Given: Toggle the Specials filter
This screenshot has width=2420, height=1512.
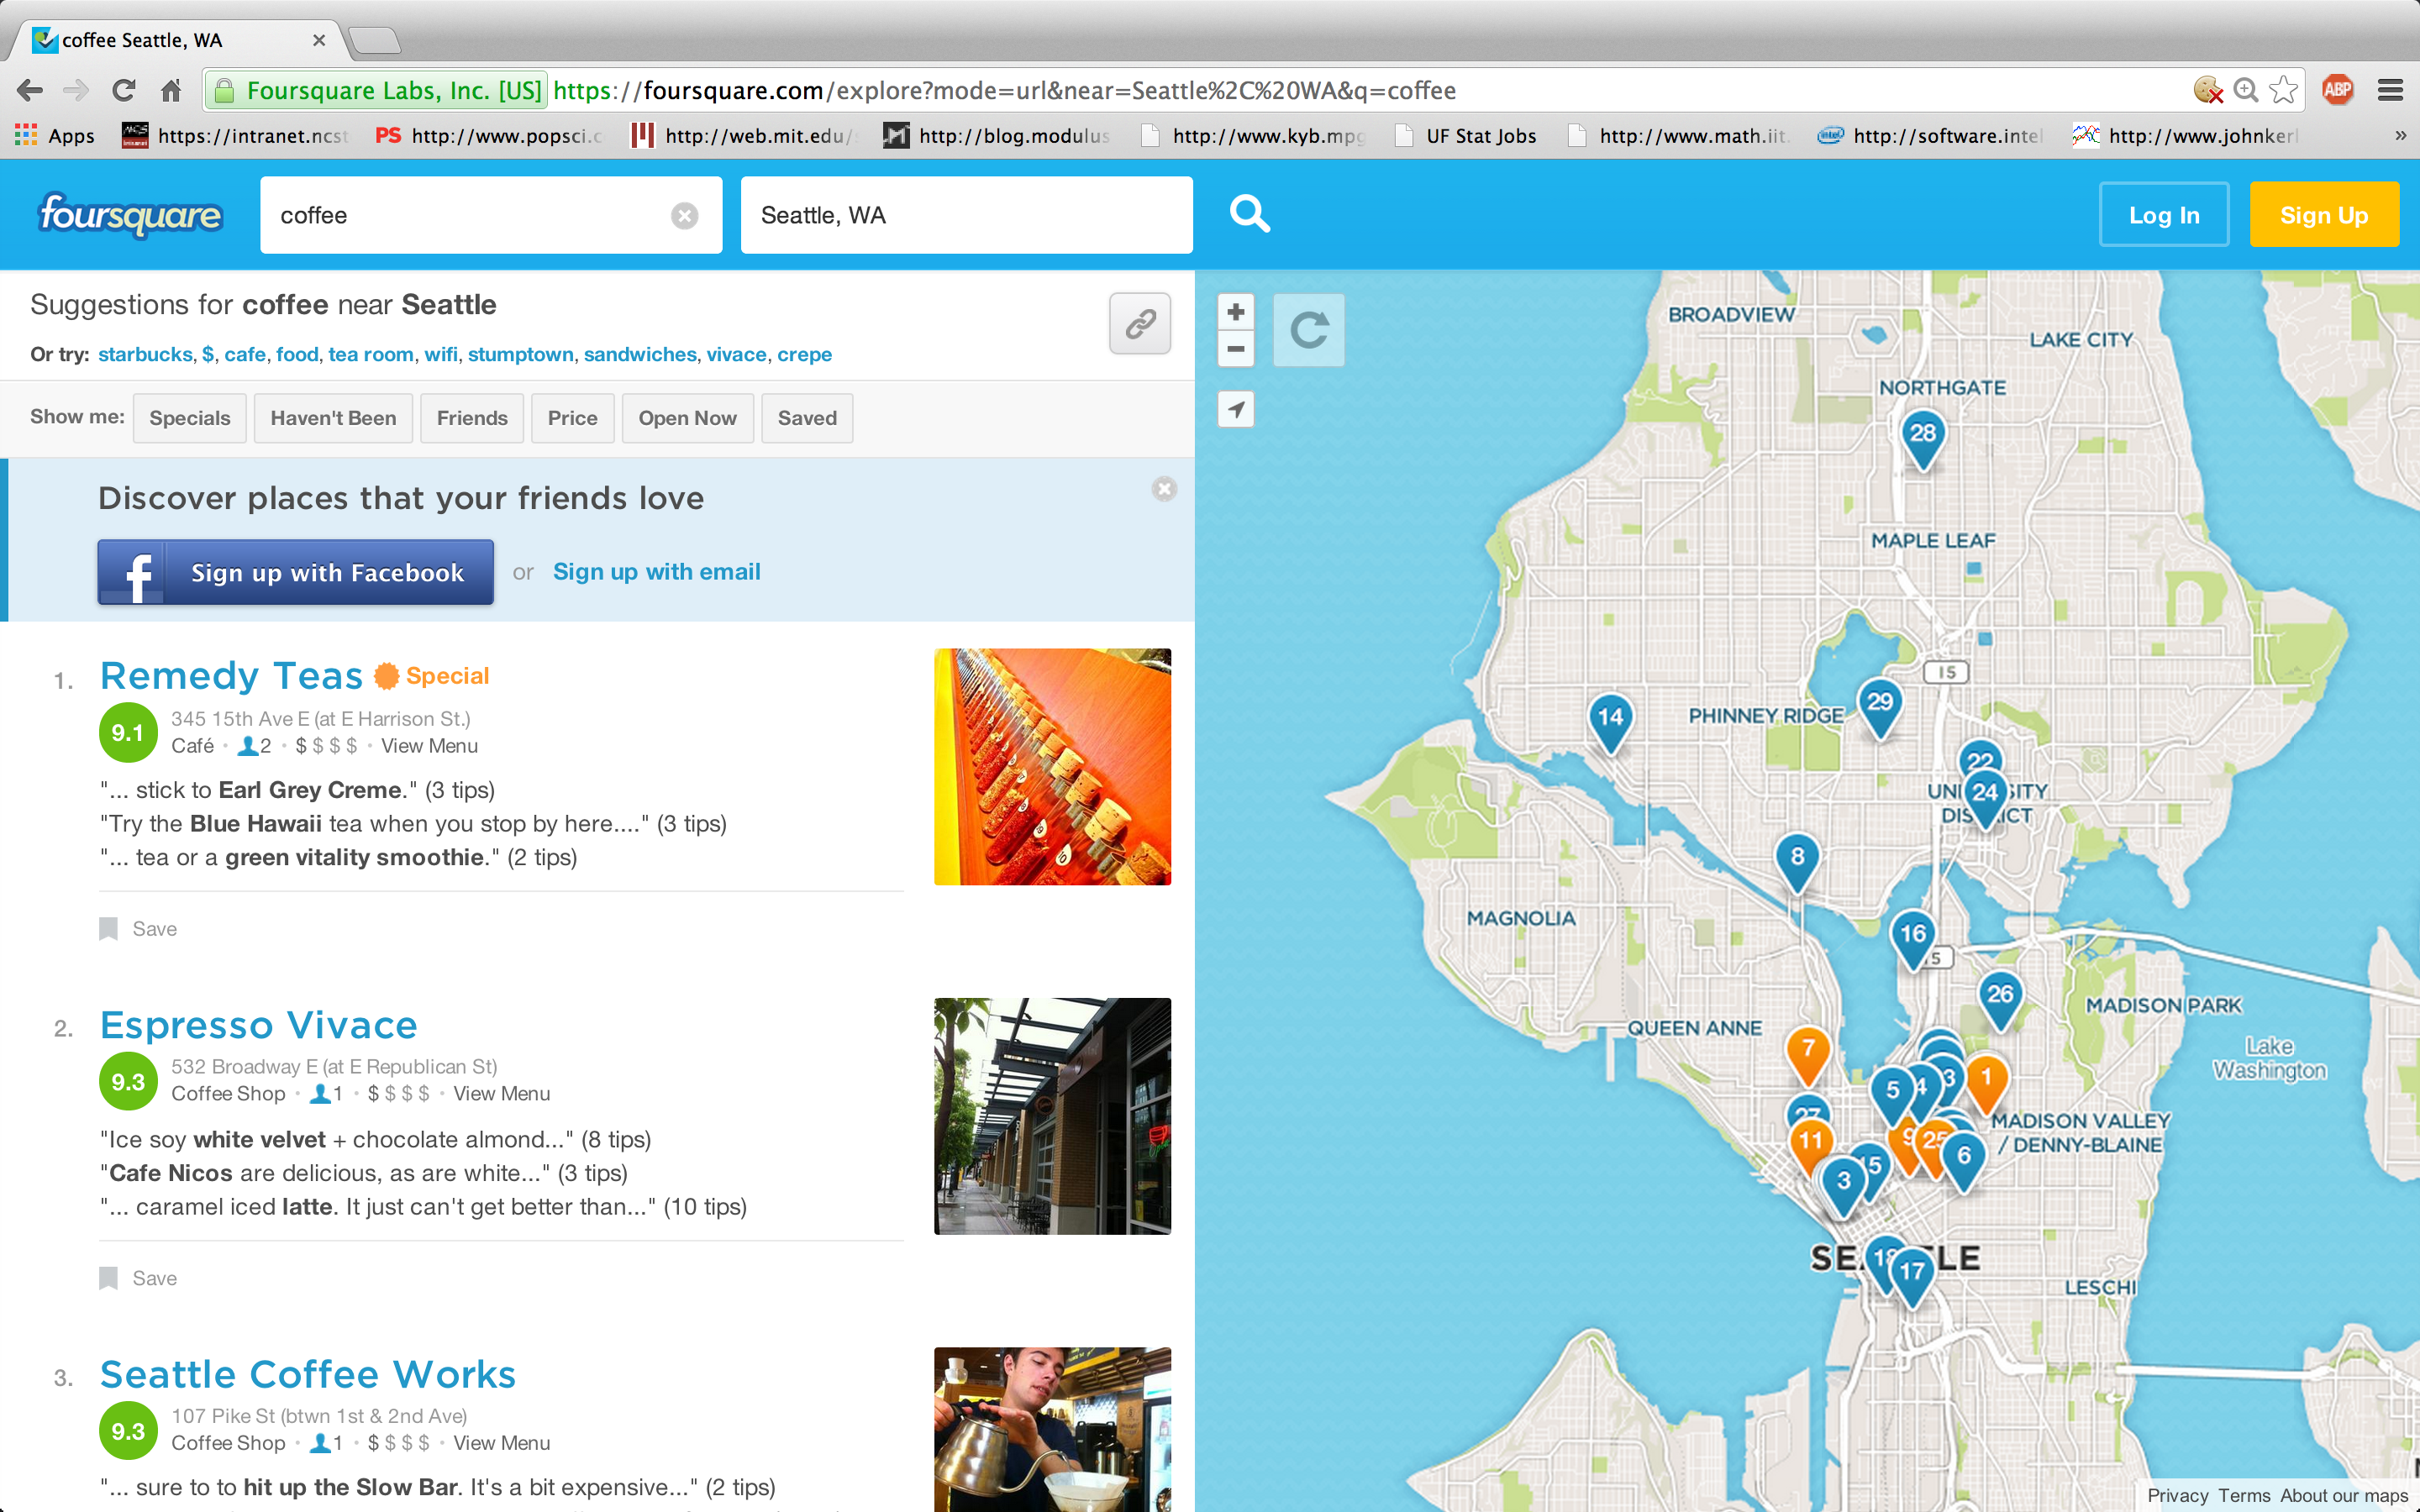Looking at the screenshot, I should click(190, 418).
